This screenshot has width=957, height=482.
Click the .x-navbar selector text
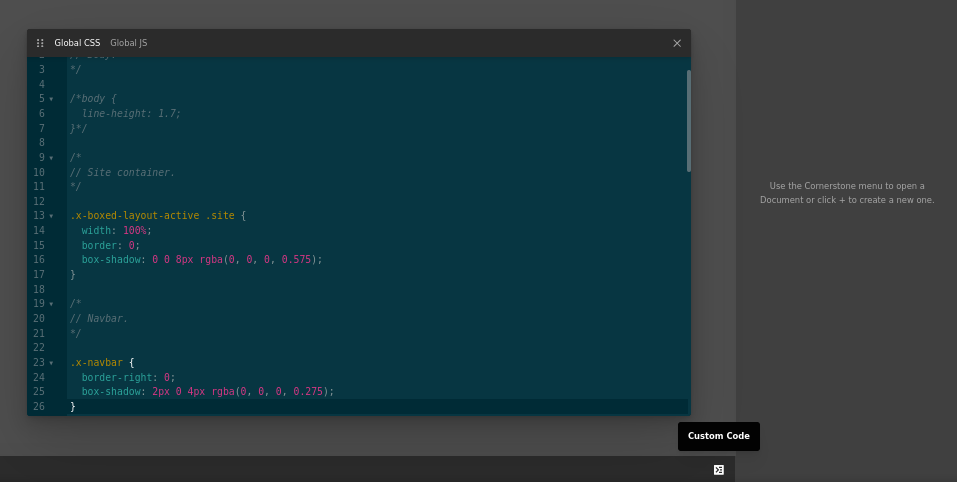point(96,362)
